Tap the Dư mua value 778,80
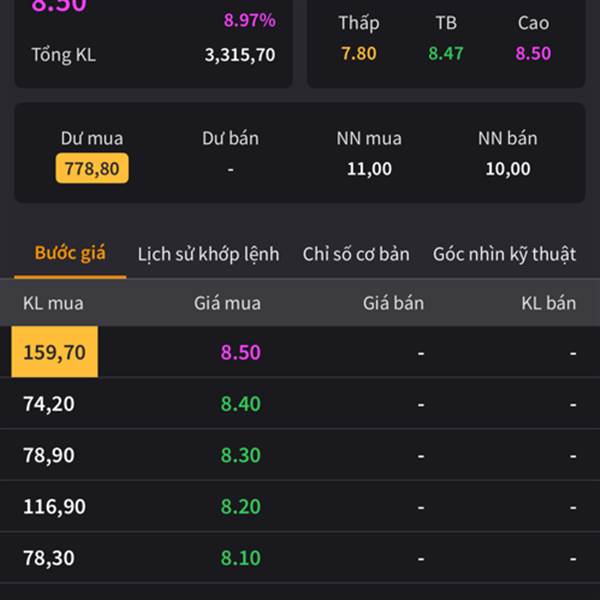Screen dimensions: 600x600 pyautogui.click(x=92, y=168)
